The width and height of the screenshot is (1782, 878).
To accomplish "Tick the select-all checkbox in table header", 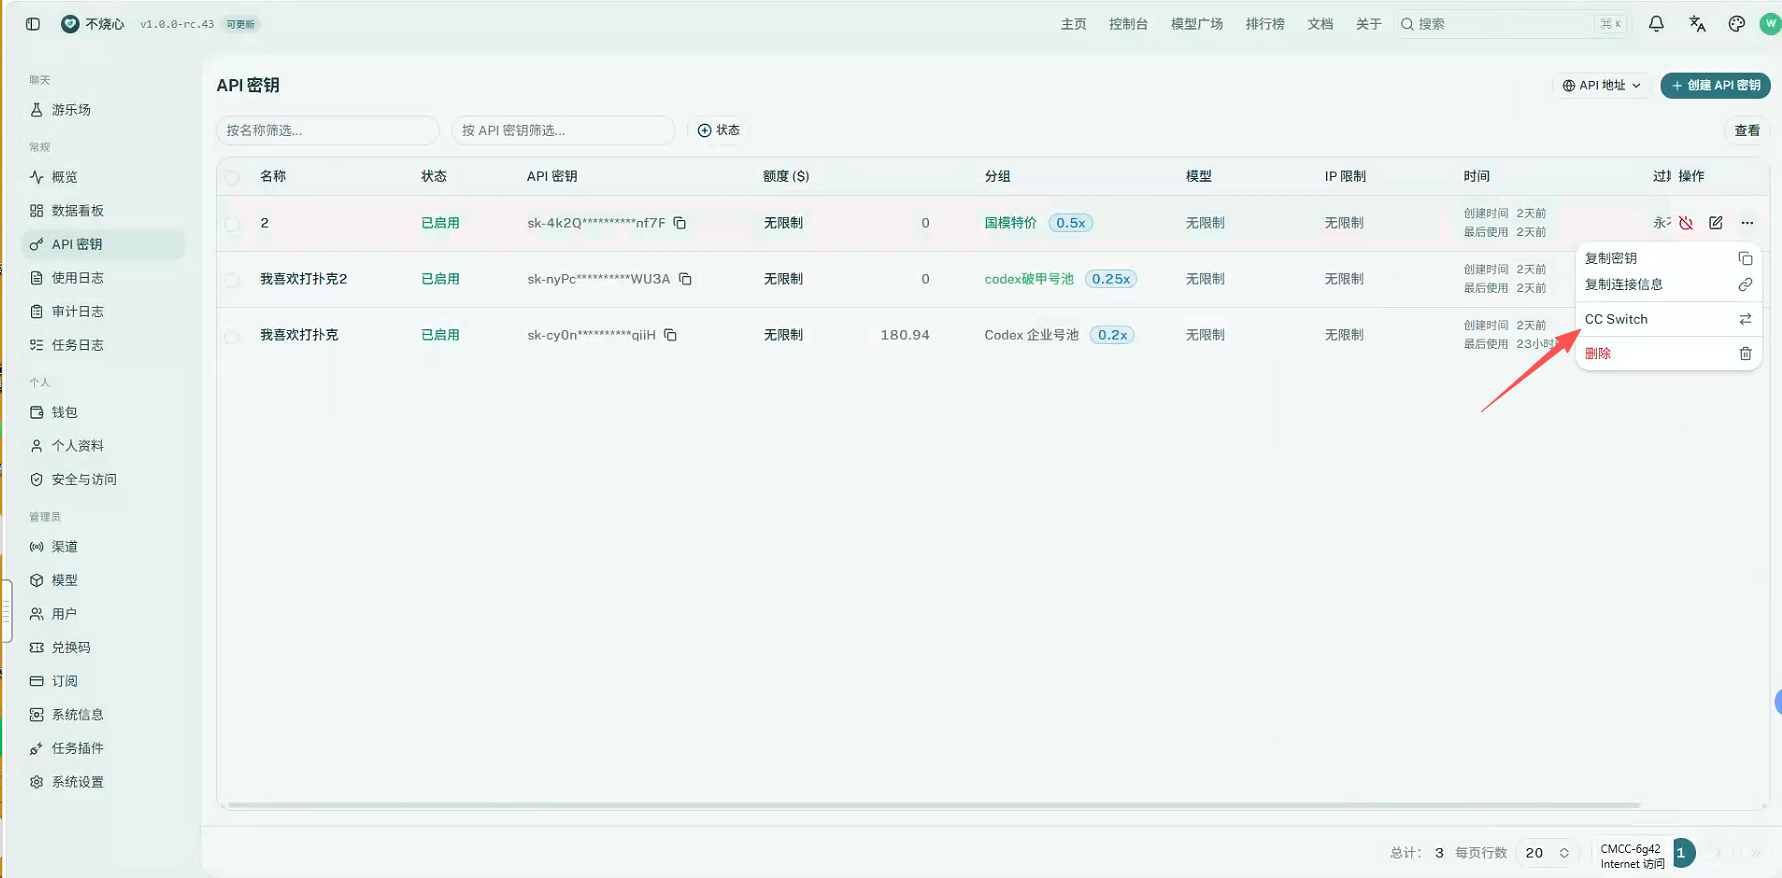I will pyautogui.click(x=232, y=177).
